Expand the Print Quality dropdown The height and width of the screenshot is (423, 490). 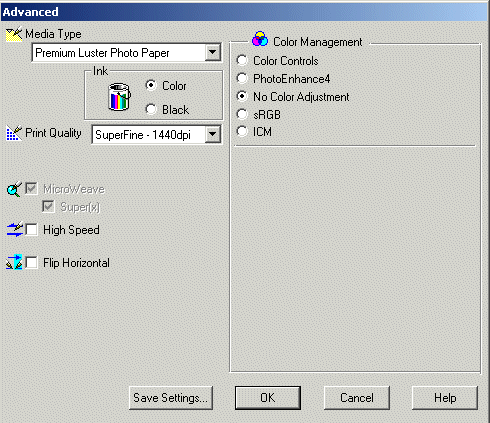(212, 135)
